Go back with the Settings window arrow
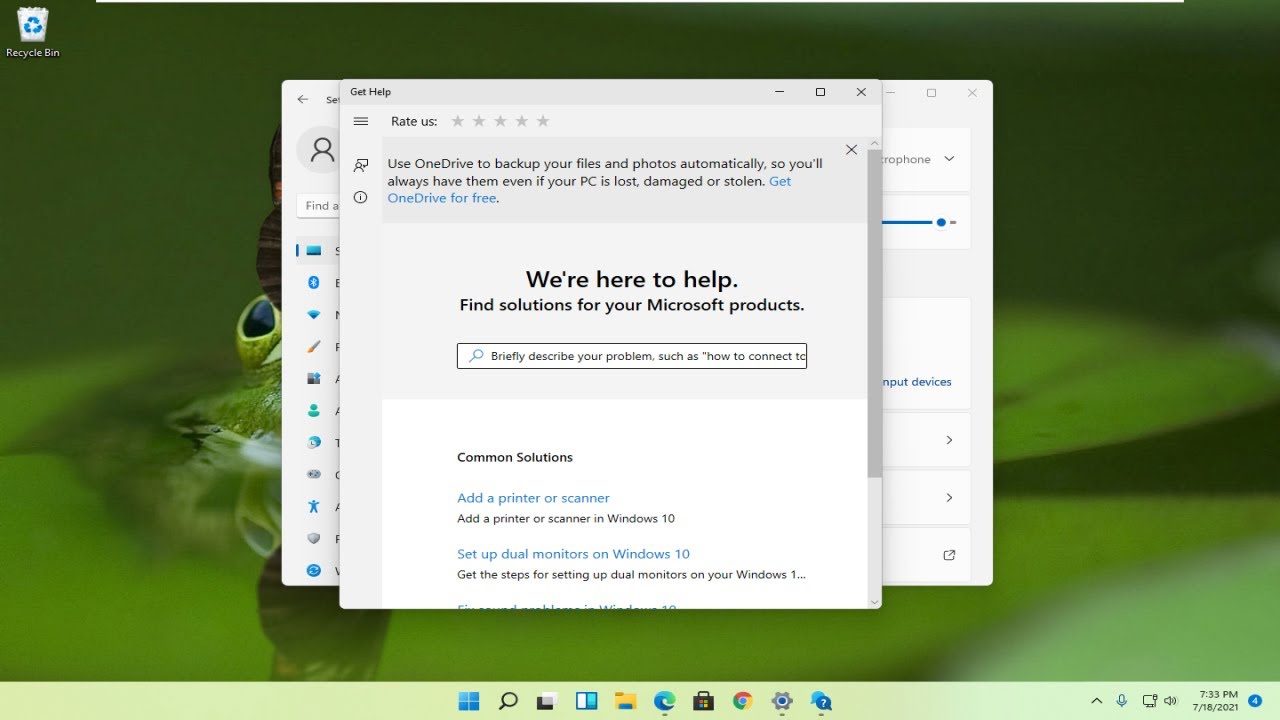The width and height of the screenshot is (1280, 720). coord(303,99)
